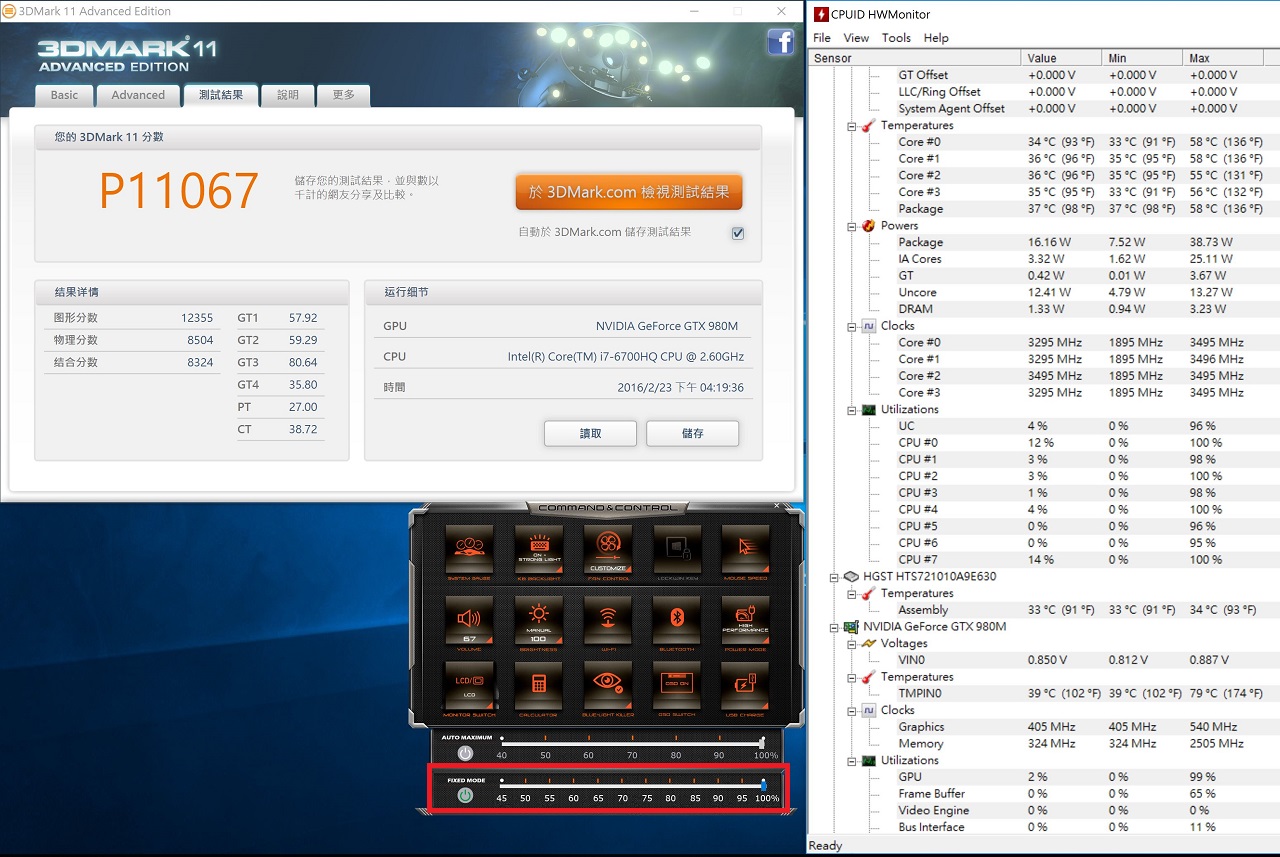Open the View menu in HWMonitor

[856, 38]
